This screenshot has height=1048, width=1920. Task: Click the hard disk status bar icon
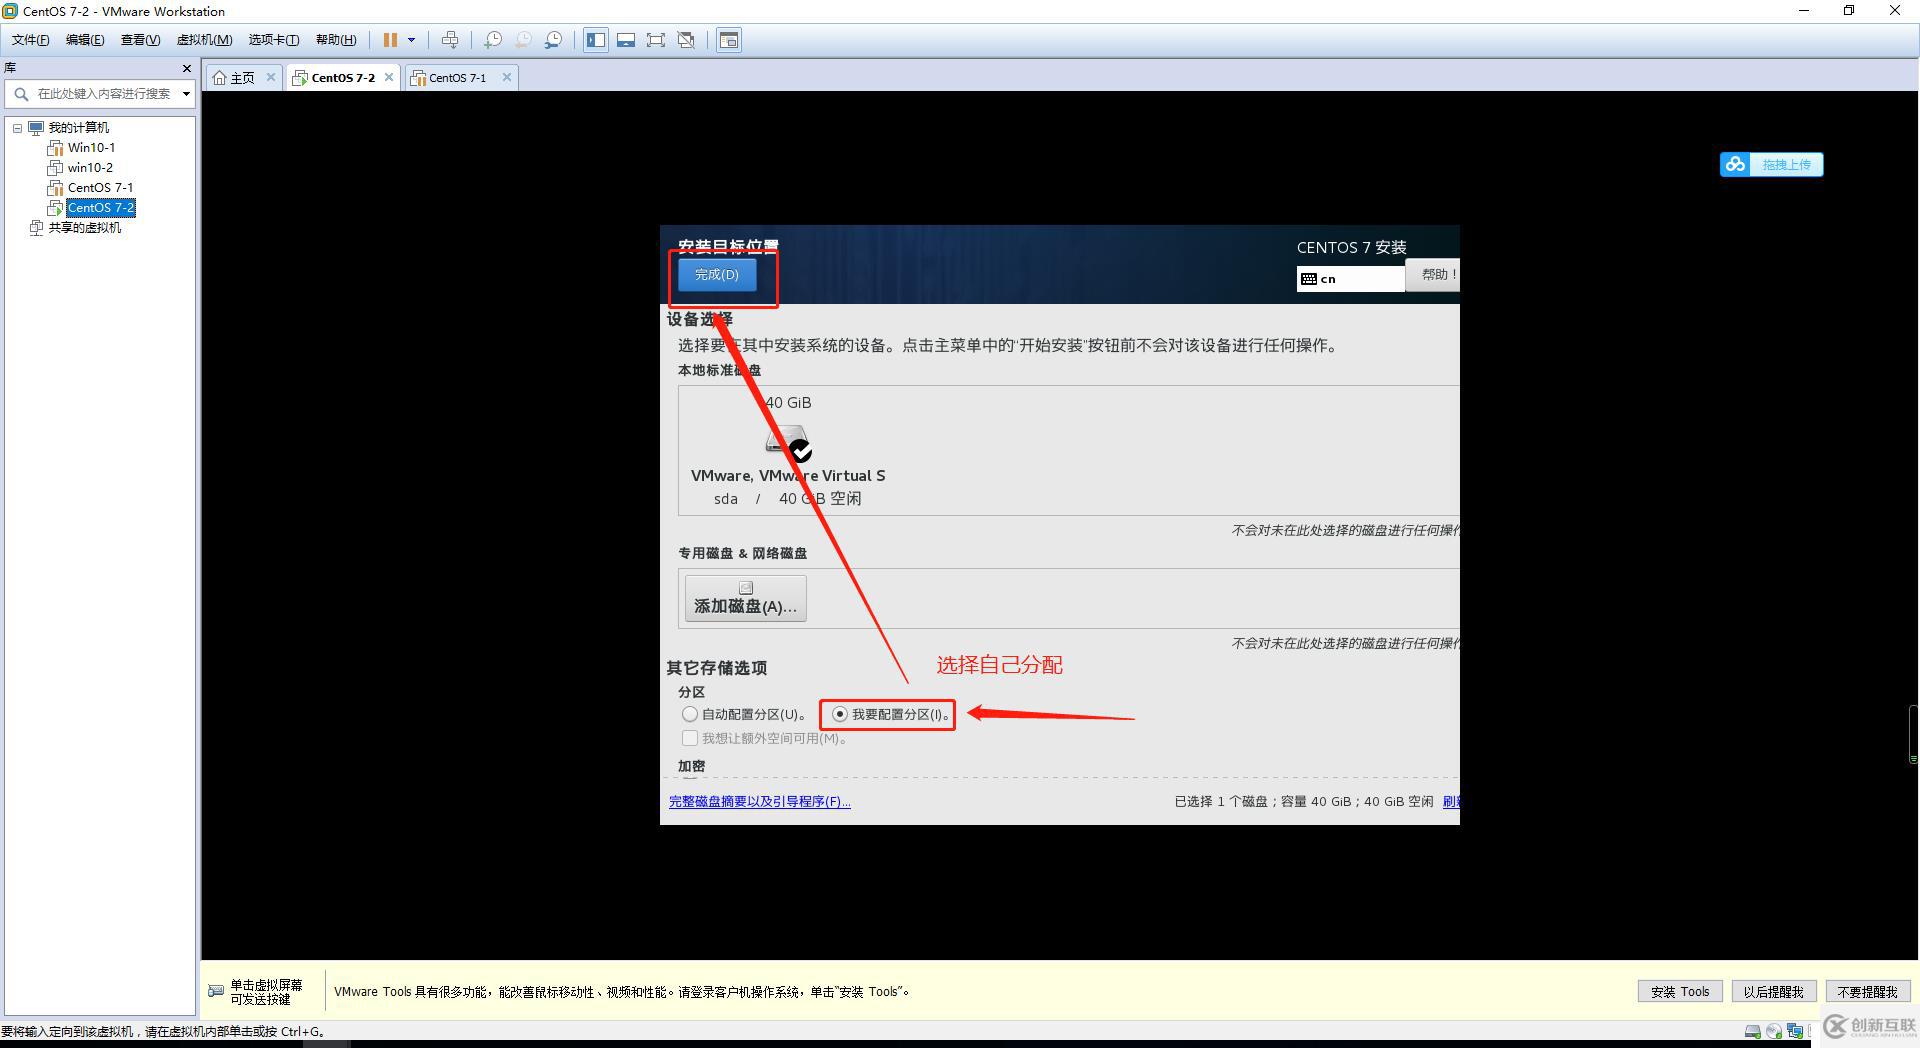1753,1031
